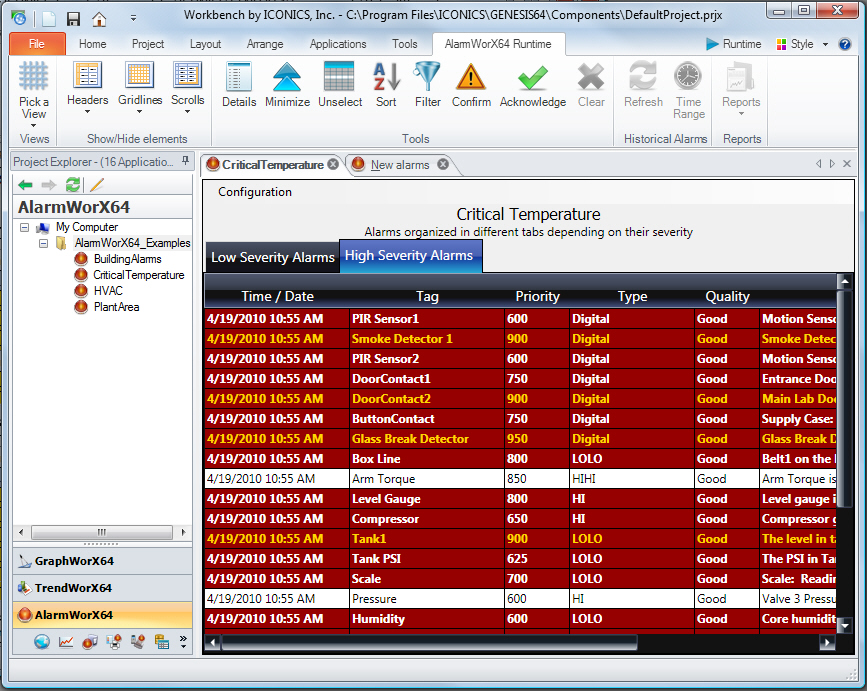Collapse AlarmWorX64_Examples folder node

43,243
